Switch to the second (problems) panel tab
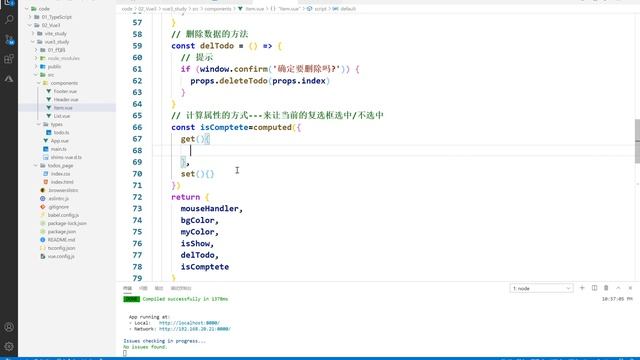 coord(143,288)
